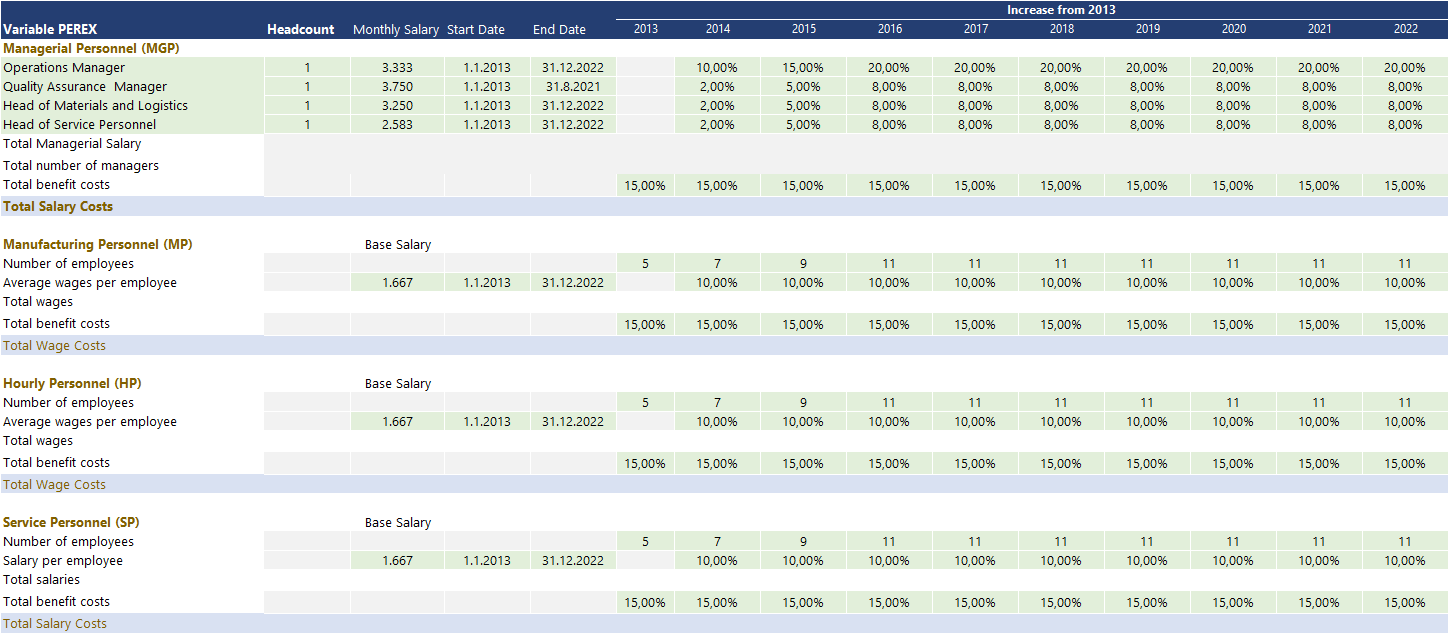Select Manufacturing Personnel 2013 employee count
Screen dimensions: 1449x633
tap(645, 264)
